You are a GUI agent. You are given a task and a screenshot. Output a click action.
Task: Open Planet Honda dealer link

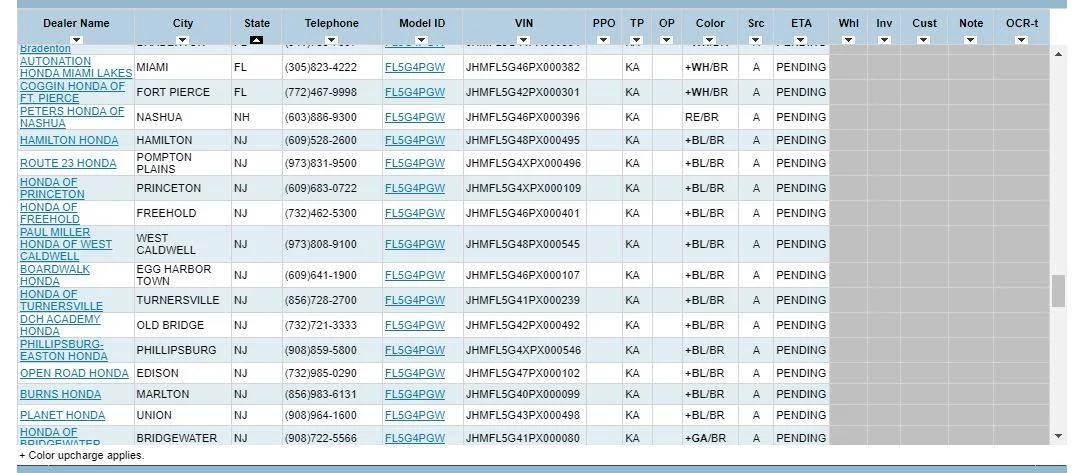click(63, 415)
